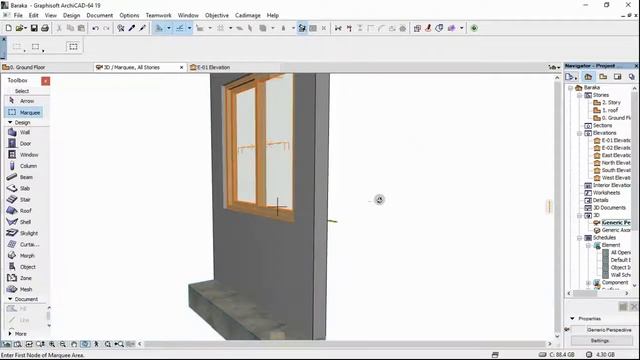Viewport: 640px width, 360px height.
Task: Open the Help menu
Action: (x=273, y=15)
